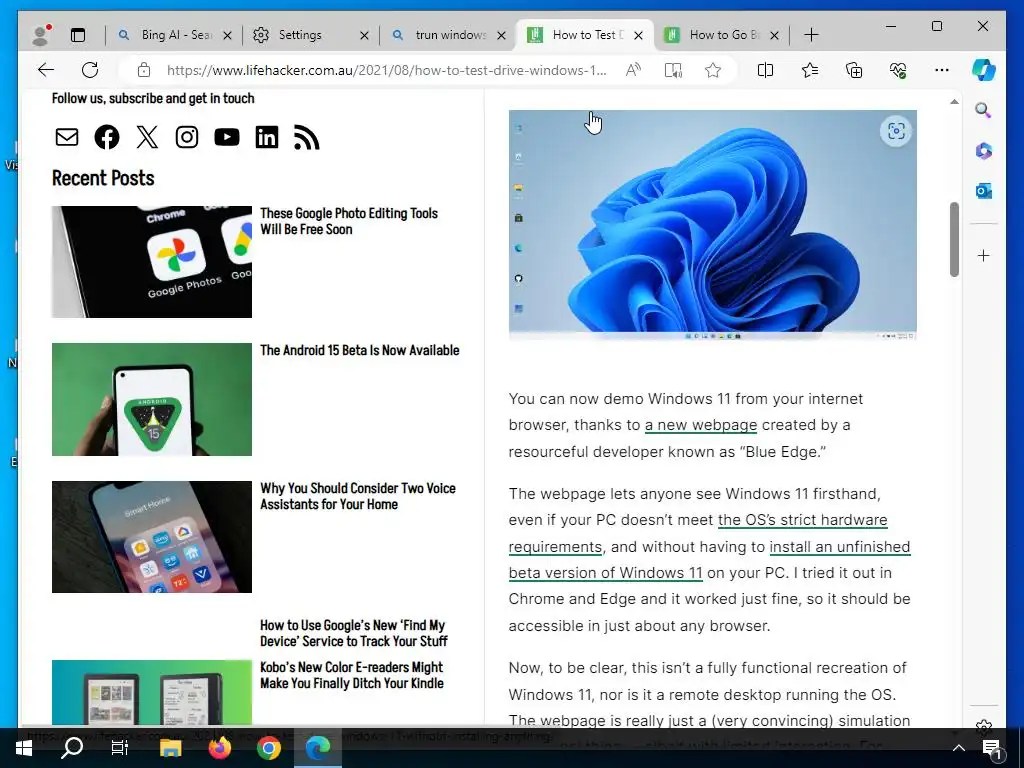Open Windows Start menu

point(24,747)
